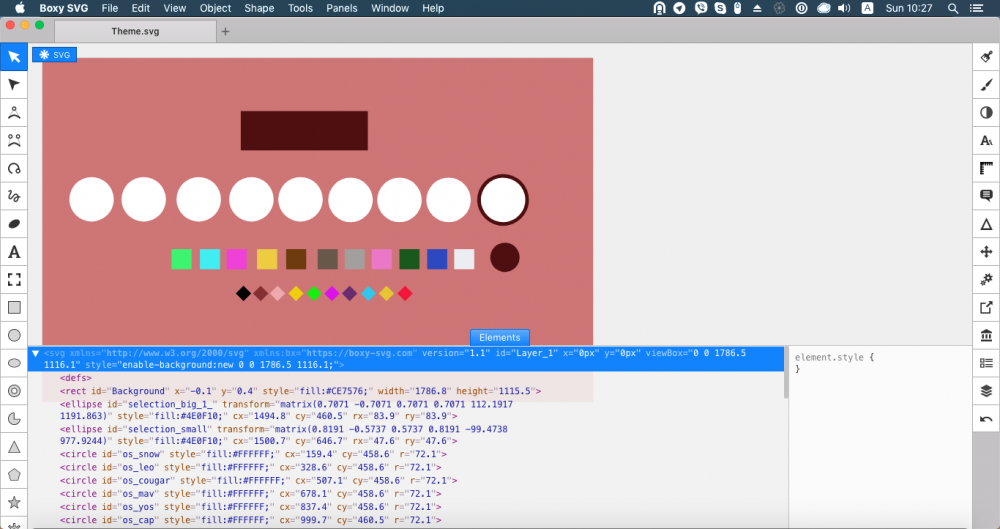Select the Rectangle shape tool
Image resolution: width=1000 pixels, height=529 pixels.
(14, 308)
